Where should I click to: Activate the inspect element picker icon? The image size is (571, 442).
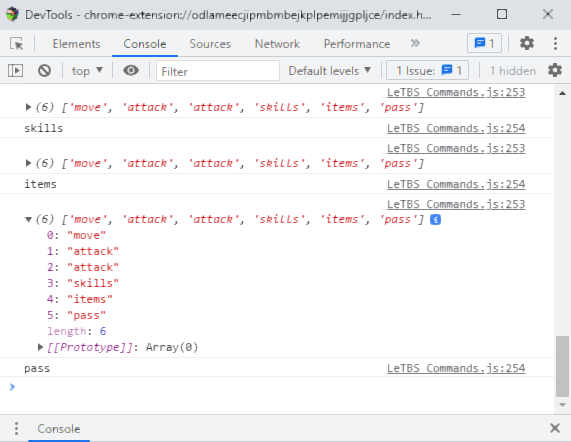click(x=16, y=44)
